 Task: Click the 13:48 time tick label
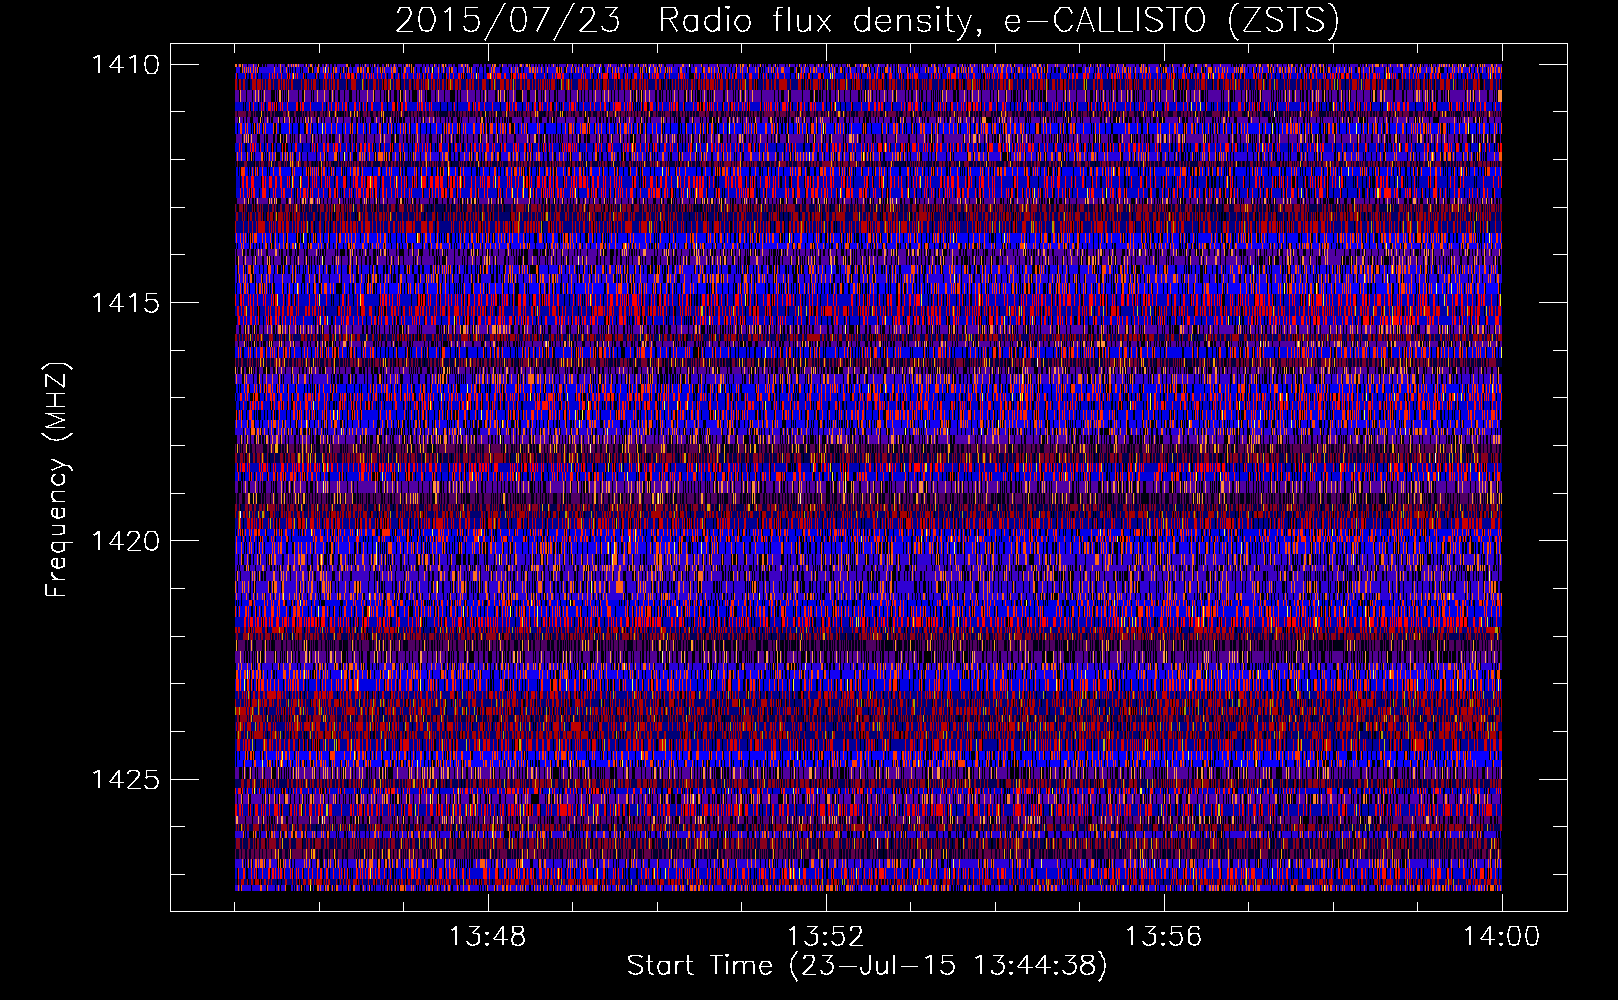pos(487,937)
